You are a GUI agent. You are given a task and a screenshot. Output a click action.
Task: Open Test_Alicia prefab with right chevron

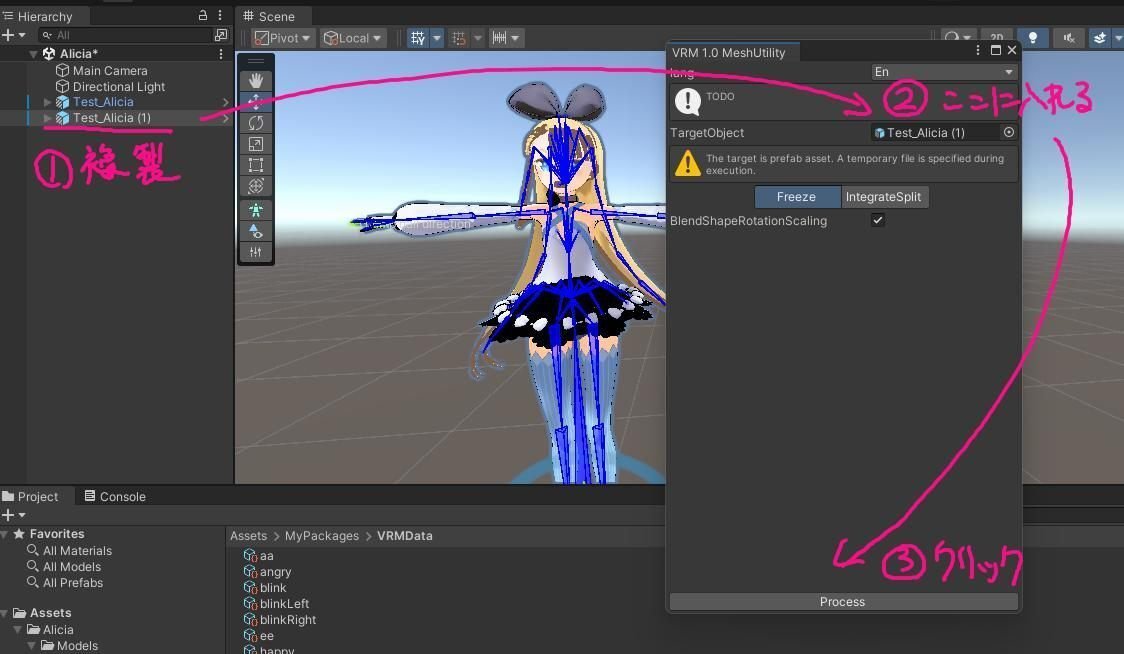(225, 102)
